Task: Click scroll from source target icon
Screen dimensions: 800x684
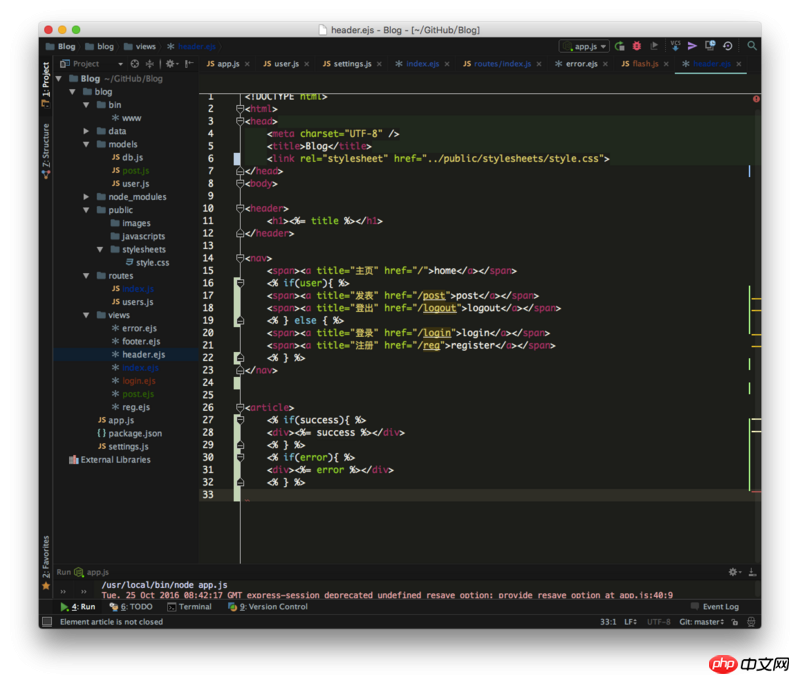Action: [x=135, y=63]
